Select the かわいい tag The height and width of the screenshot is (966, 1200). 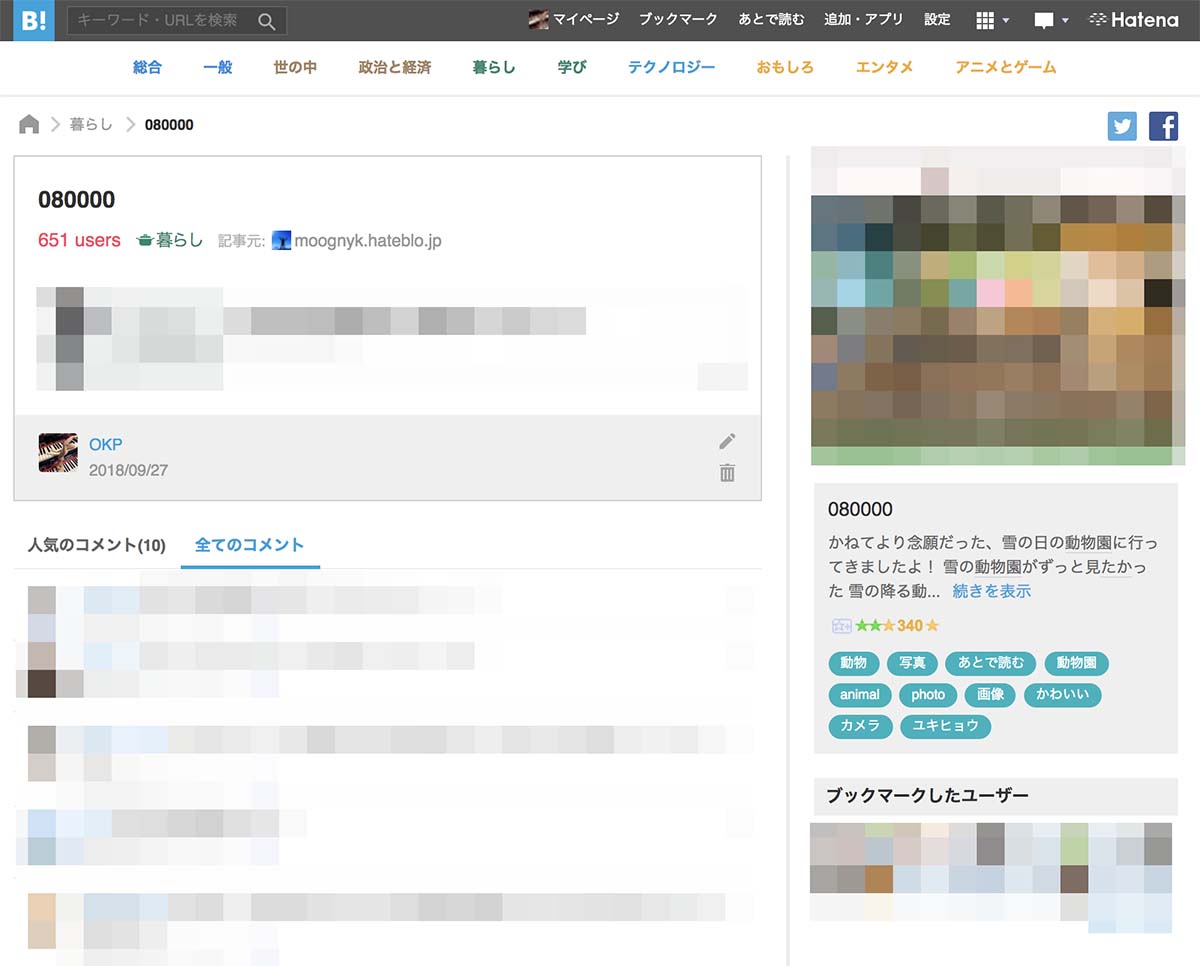[x=1063, y=694]
